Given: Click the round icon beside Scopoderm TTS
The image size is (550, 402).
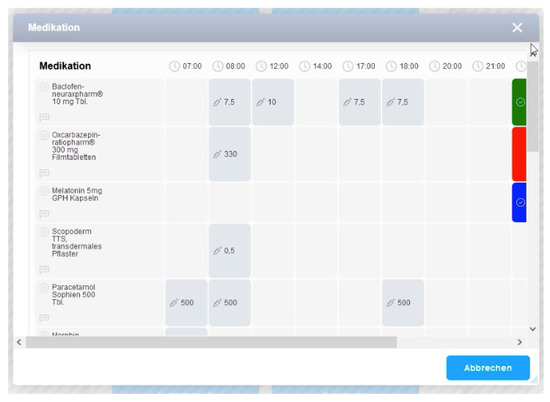Looking at the screenshot, I should click(44, 232).
